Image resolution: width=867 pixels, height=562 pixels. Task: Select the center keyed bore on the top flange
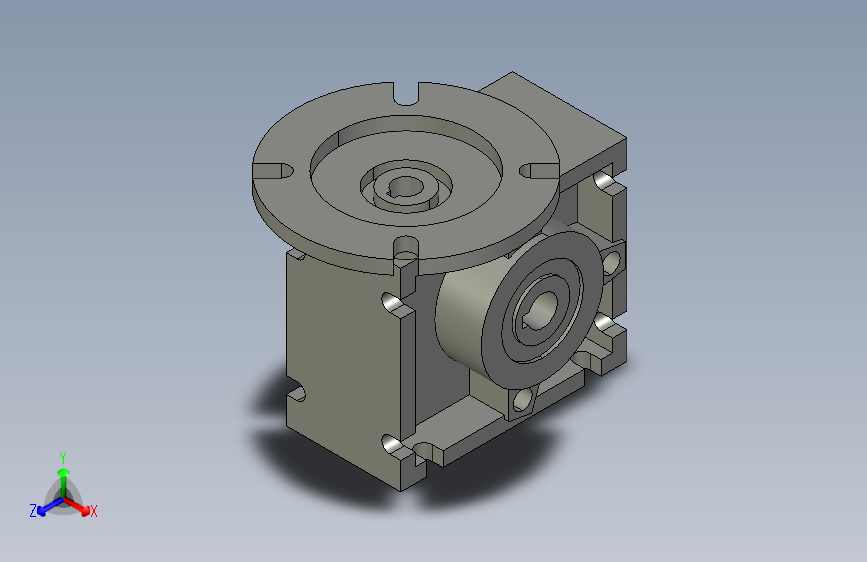(x=405, y=186)
